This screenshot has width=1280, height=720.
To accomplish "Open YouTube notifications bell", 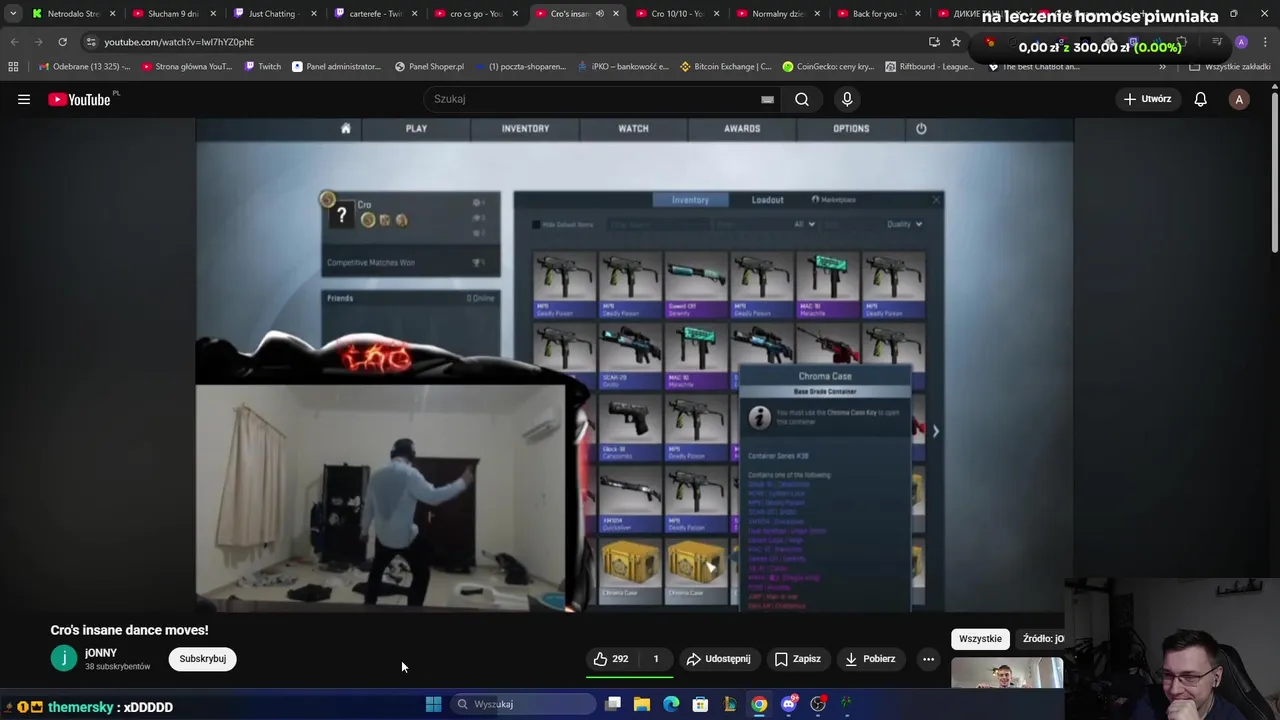I will 1200,99.
